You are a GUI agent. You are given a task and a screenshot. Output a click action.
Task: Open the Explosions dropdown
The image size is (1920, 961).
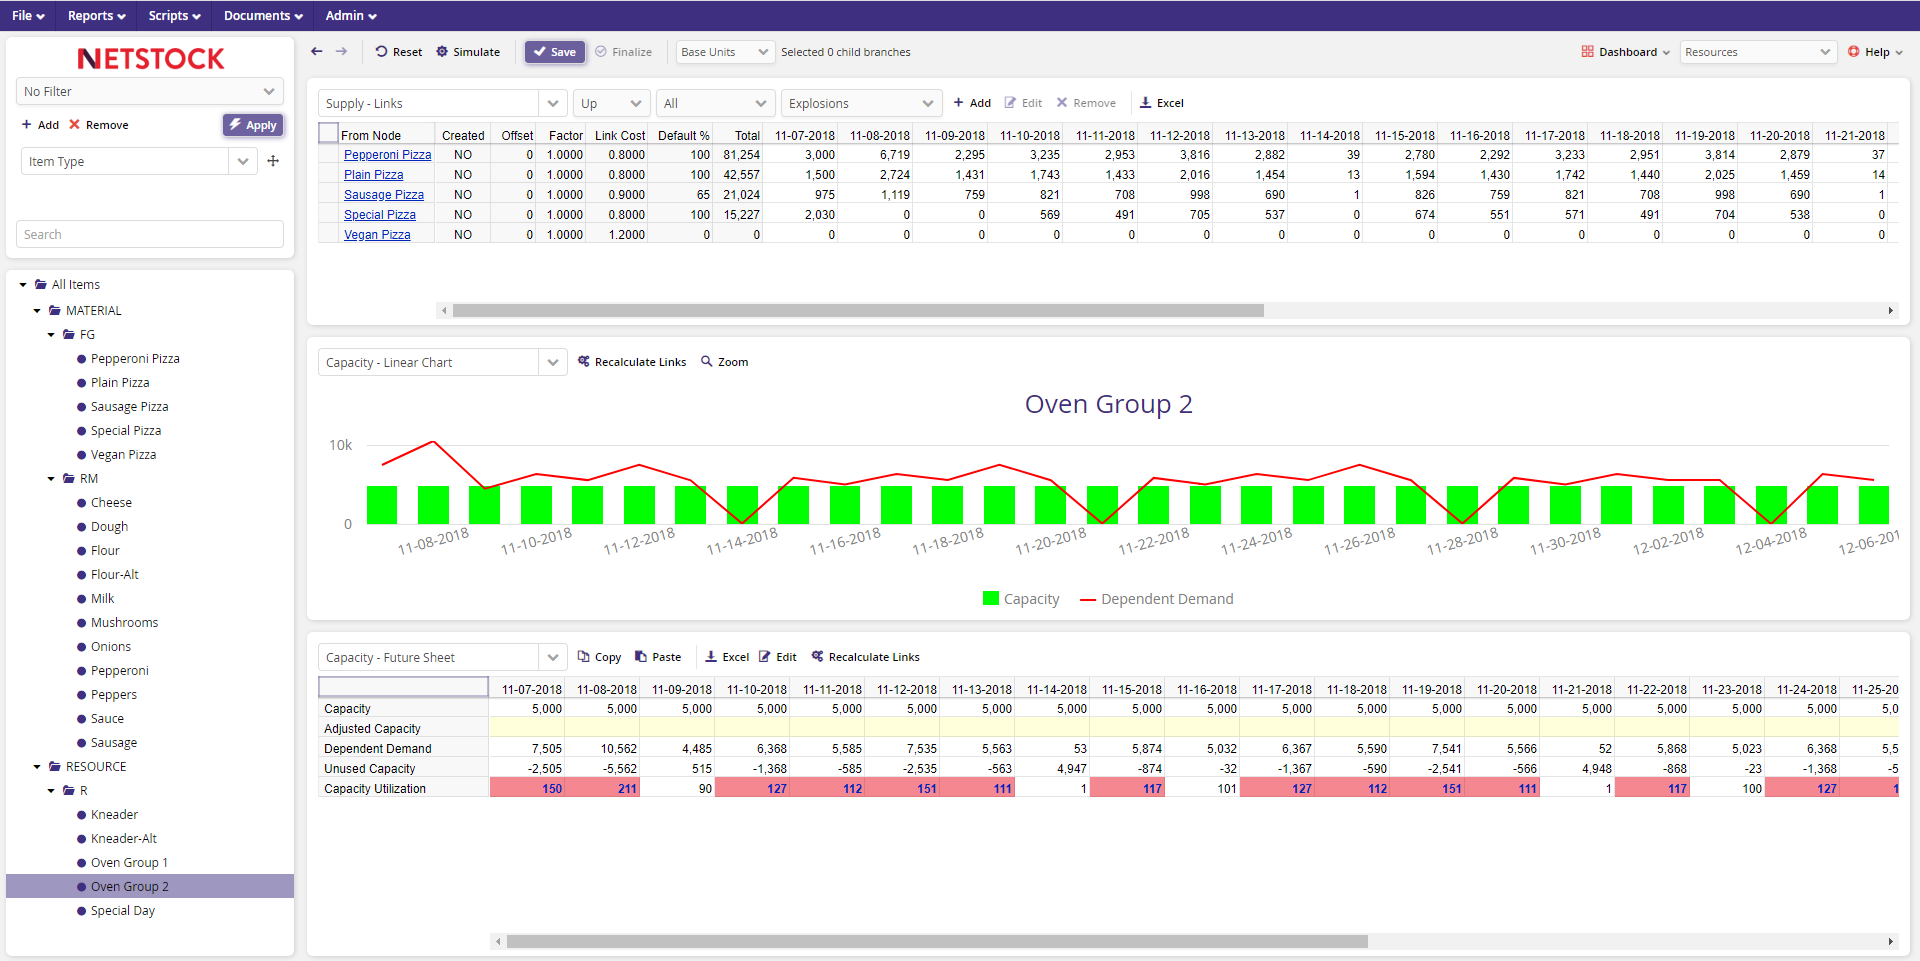[861, 103]
